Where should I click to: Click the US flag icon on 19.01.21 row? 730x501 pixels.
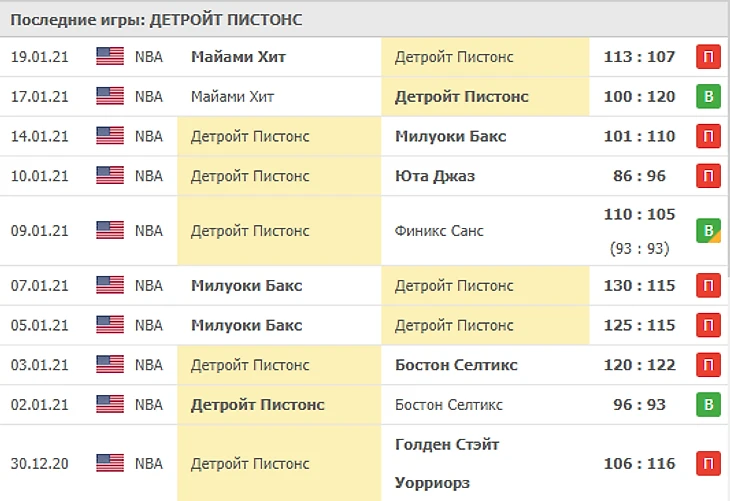110,57
